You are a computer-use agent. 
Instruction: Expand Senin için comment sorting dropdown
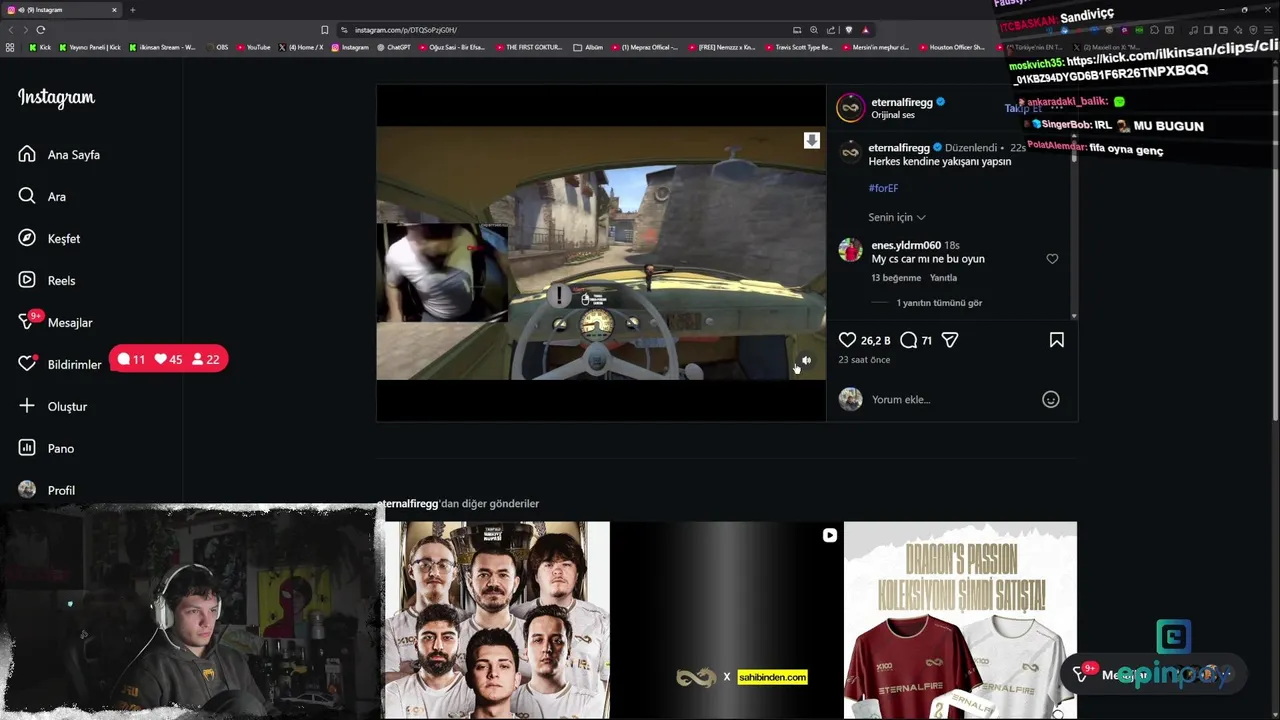(897, 217)
